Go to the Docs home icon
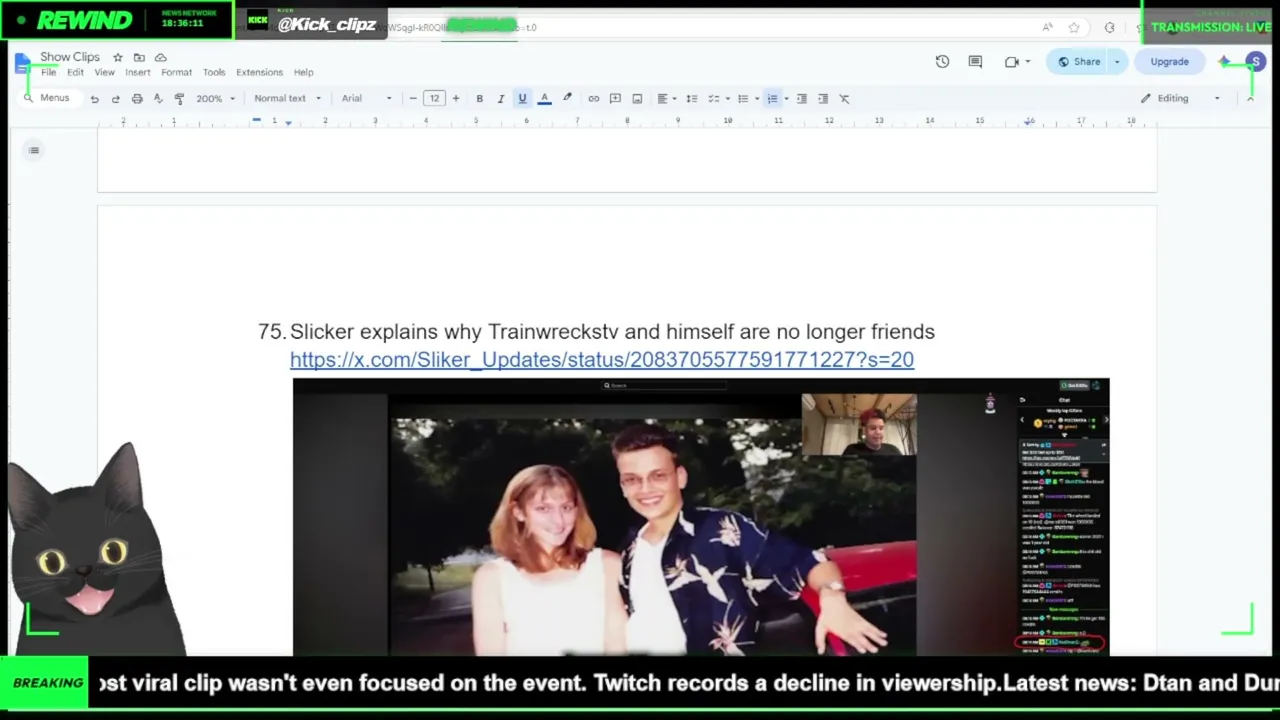Viewport: 1280px width, 720px height. (x=23, y=64)
